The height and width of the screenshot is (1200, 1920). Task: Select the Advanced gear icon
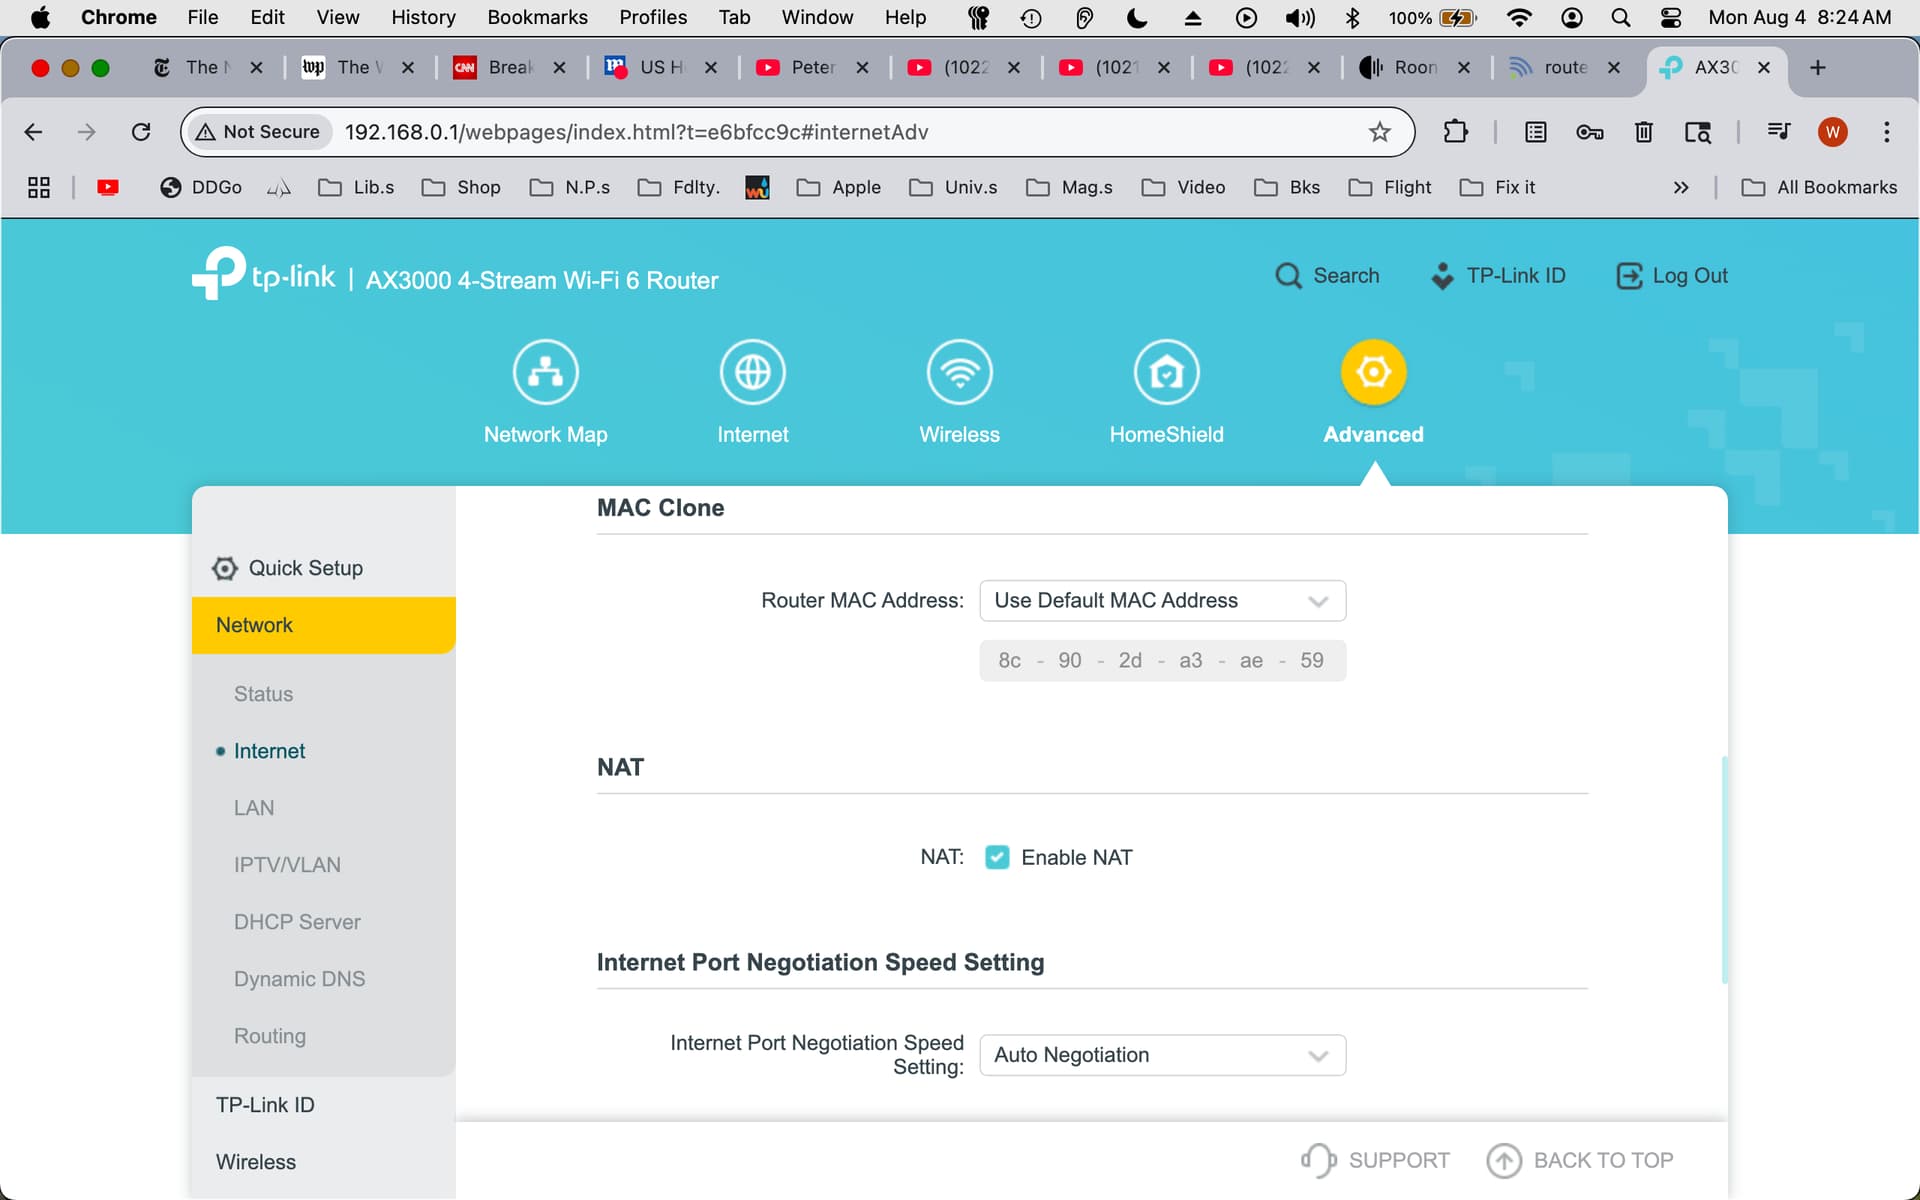tap(1373, 372)
